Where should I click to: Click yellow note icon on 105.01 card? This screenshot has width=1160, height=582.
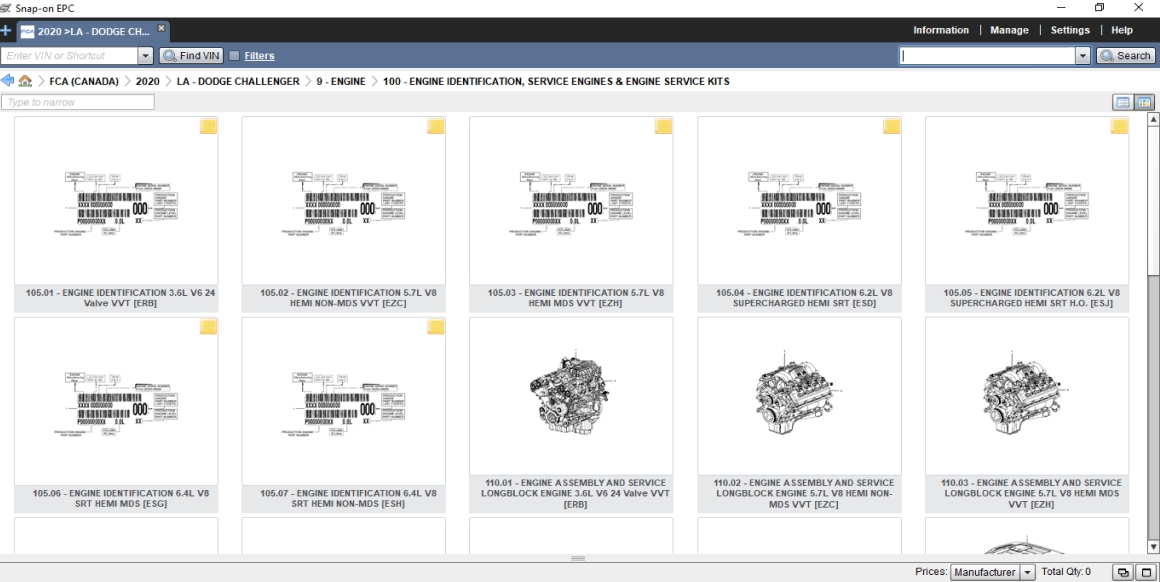pyautogui.click(x=208, y=126)
